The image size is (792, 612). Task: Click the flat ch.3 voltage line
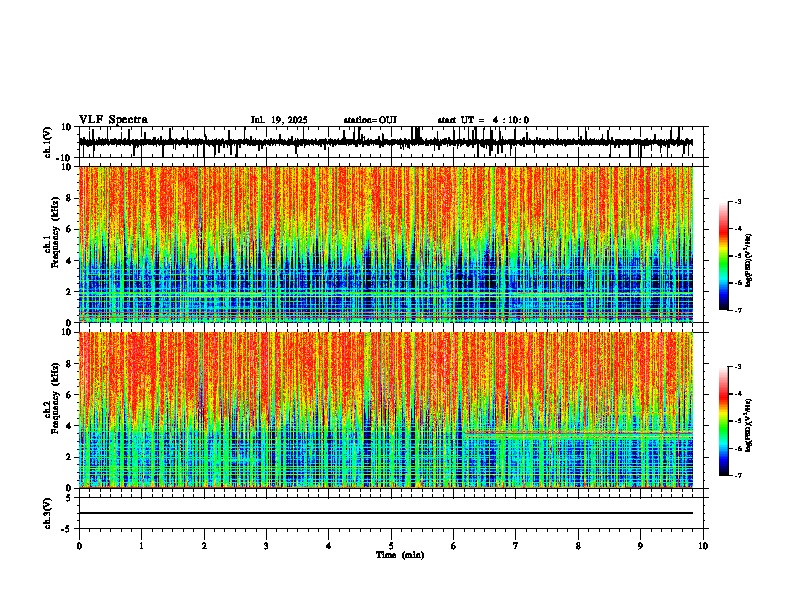coord(386,513)
